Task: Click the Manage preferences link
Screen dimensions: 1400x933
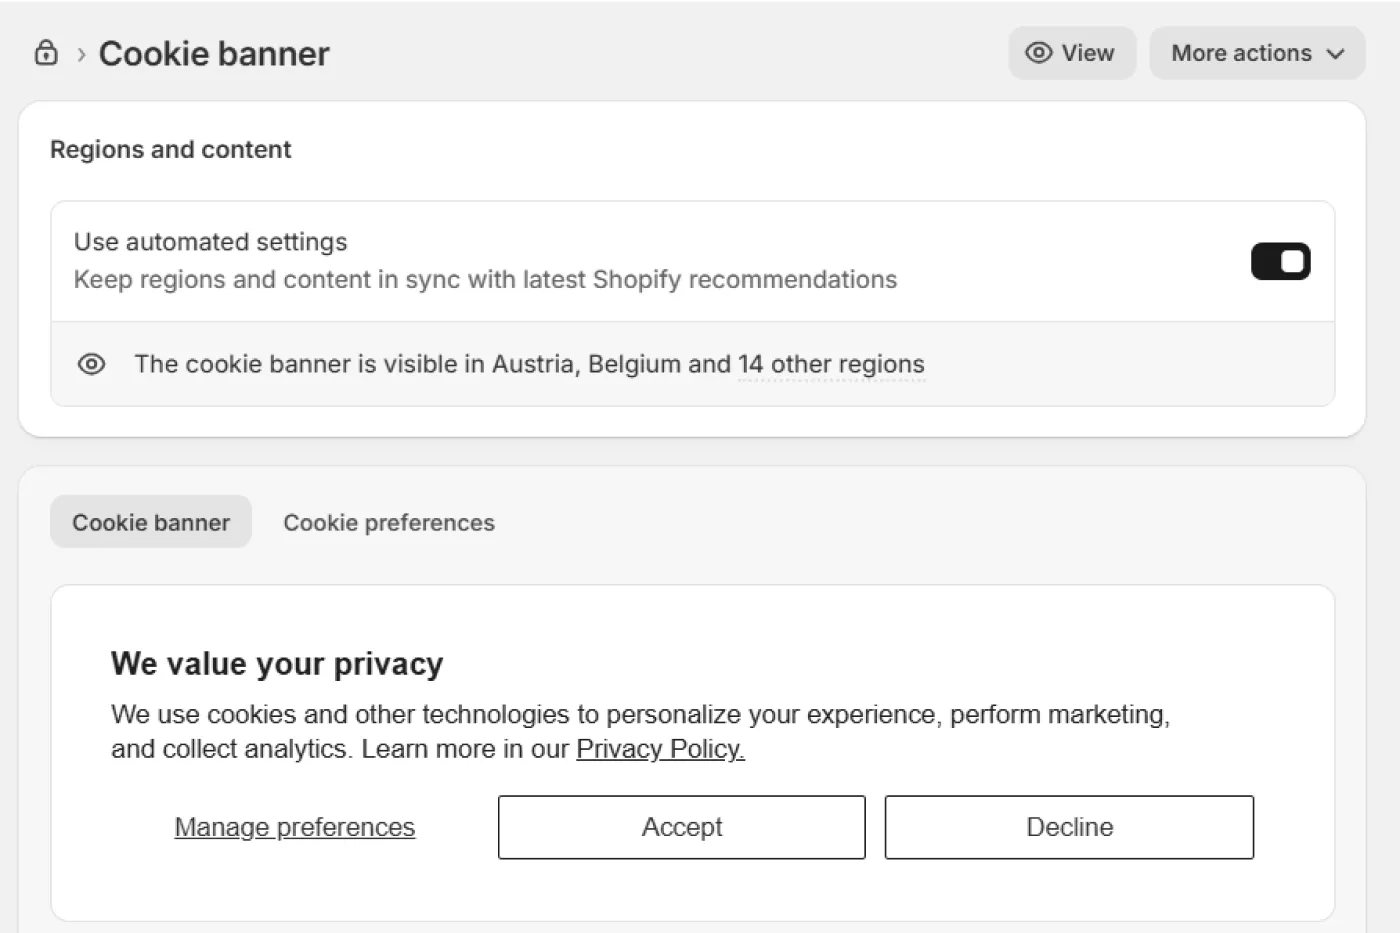Action: [x=294, y=827]
